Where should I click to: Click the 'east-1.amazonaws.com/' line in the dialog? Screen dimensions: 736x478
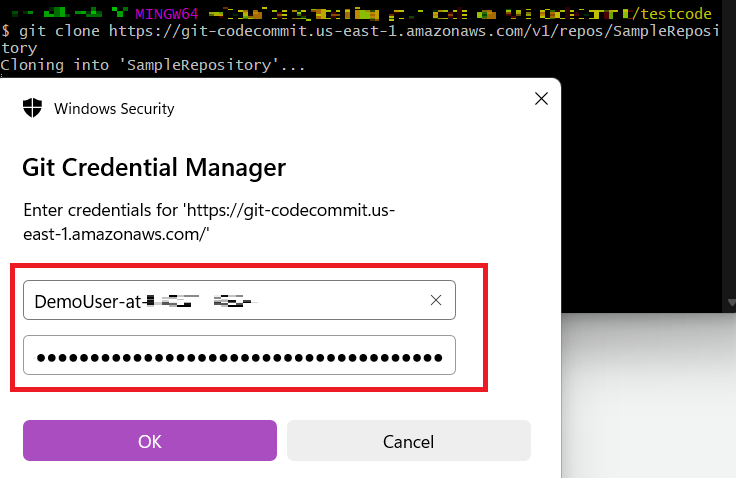[116, 234]
